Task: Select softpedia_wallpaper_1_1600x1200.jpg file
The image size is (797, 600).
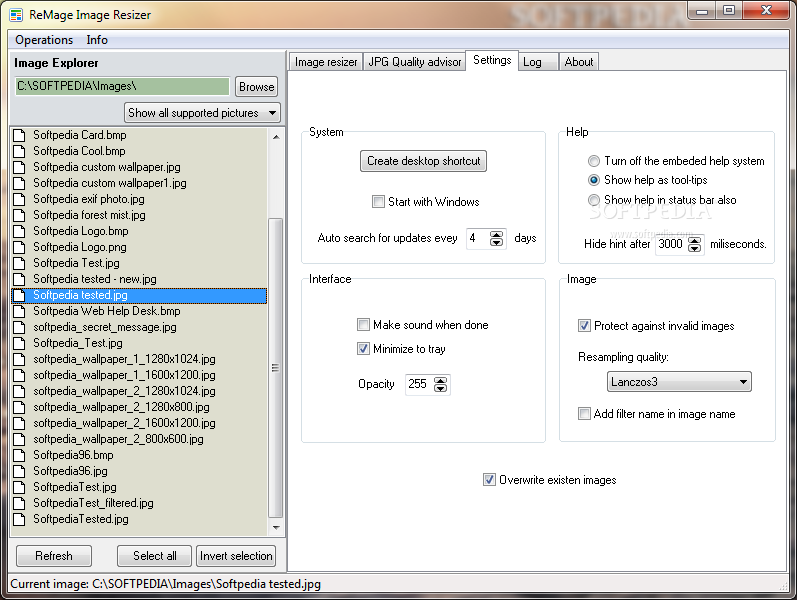Action: (x=125, y=375)
